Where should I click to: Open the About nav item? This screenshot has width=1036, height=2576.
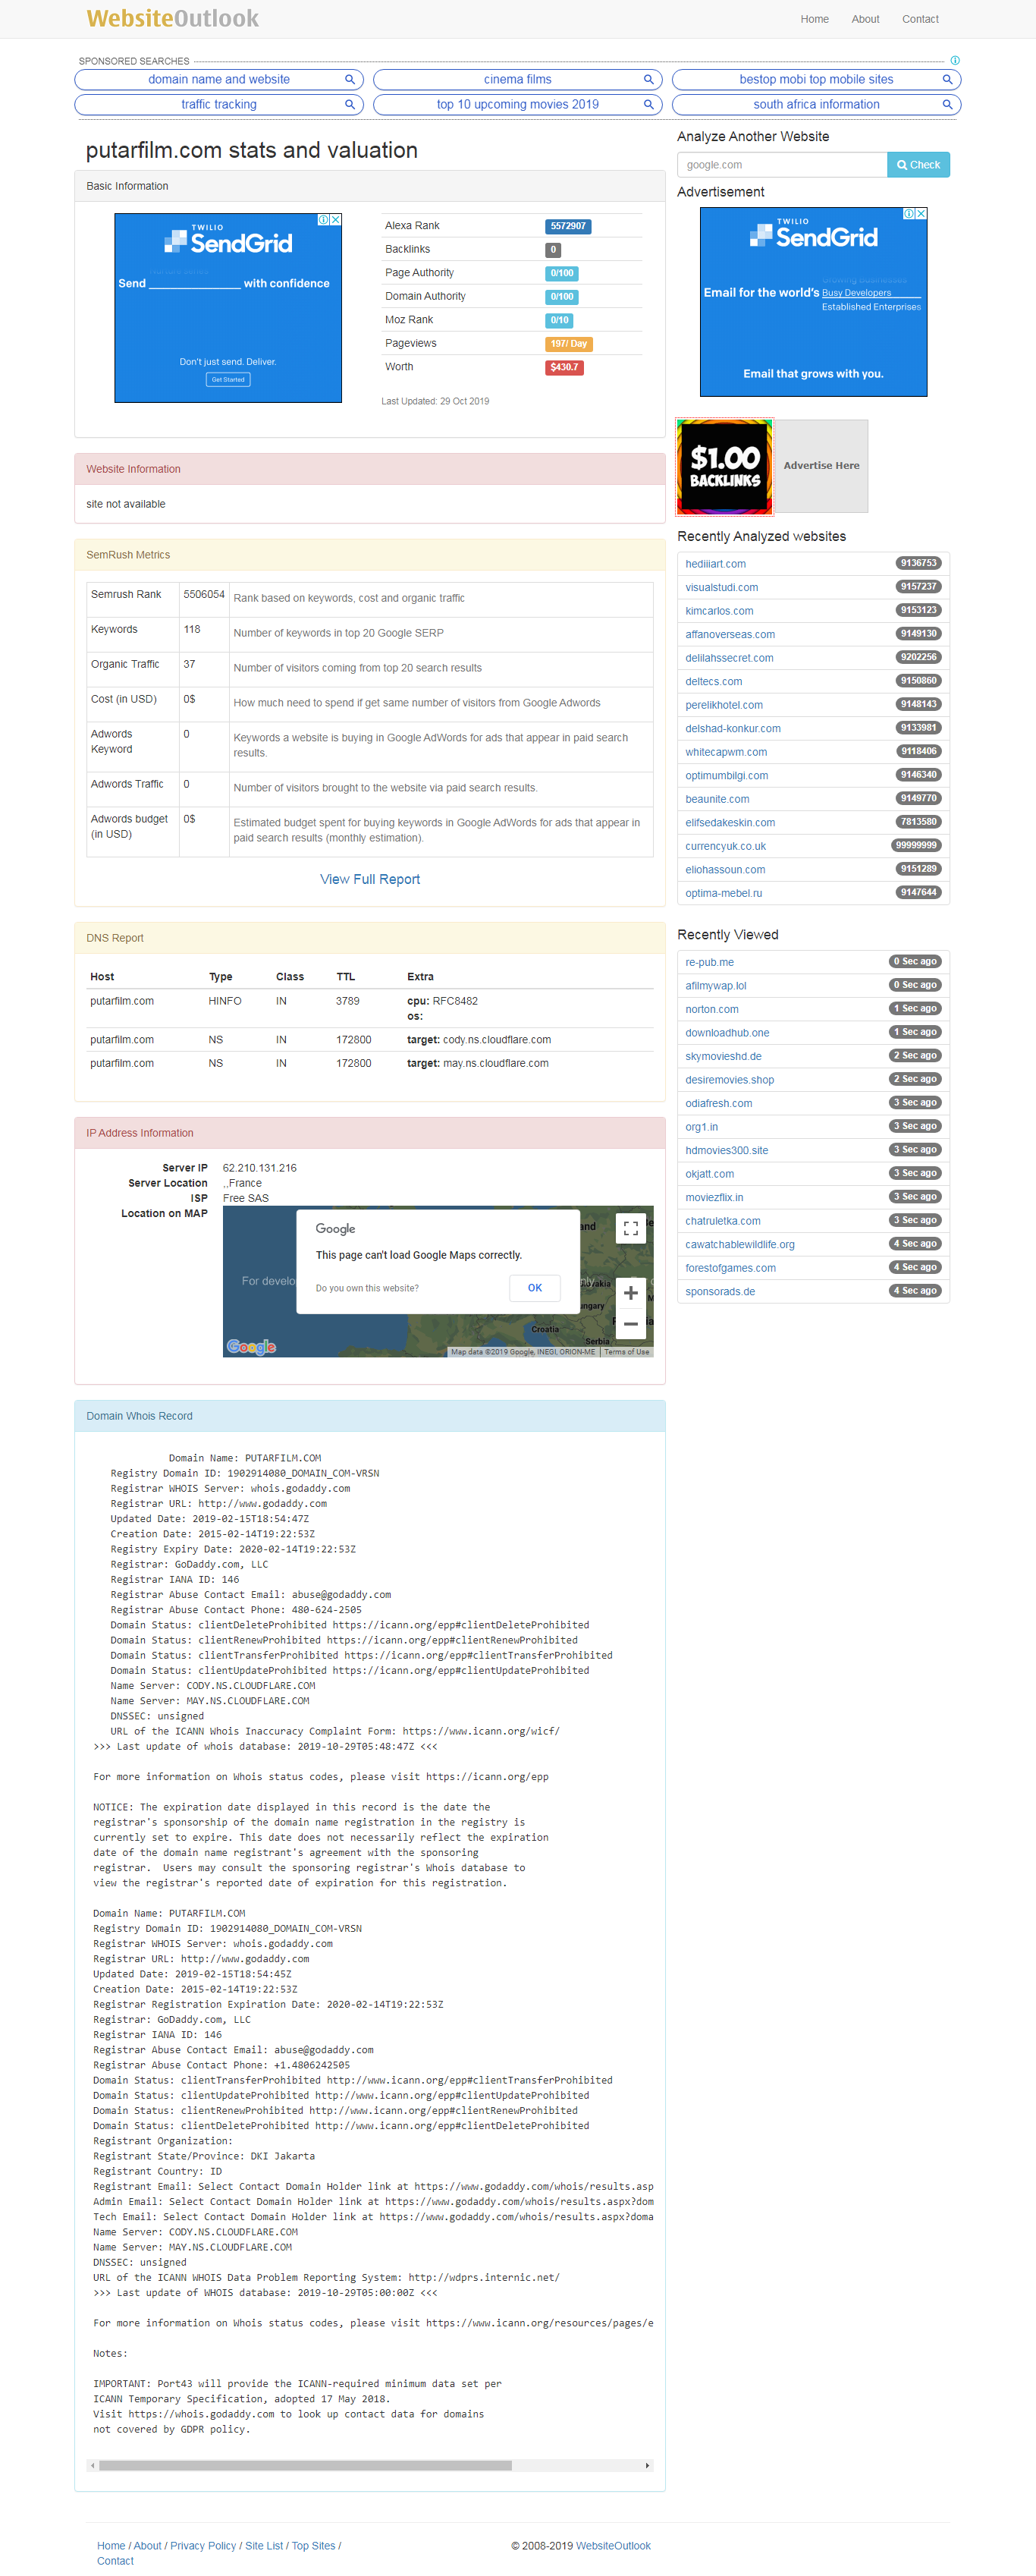(x=865, y=19)
